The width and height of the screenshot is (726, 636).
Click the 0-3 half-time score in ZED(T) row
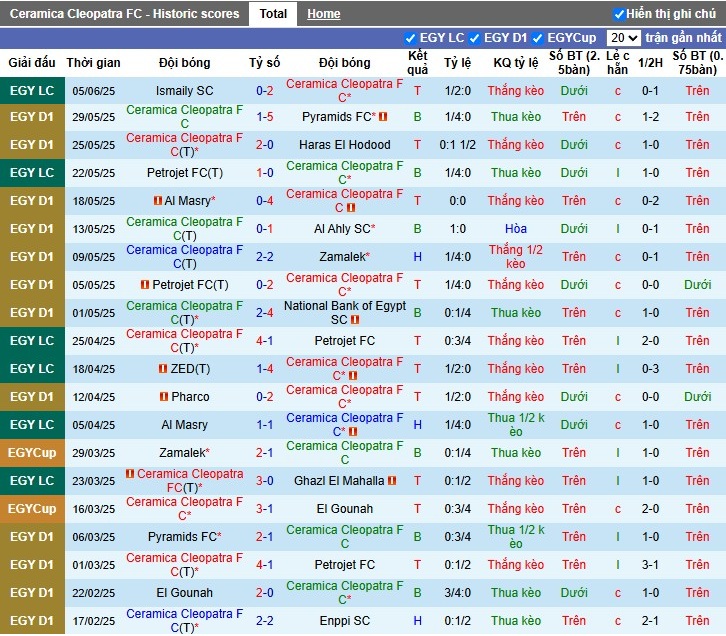[651, 368]
